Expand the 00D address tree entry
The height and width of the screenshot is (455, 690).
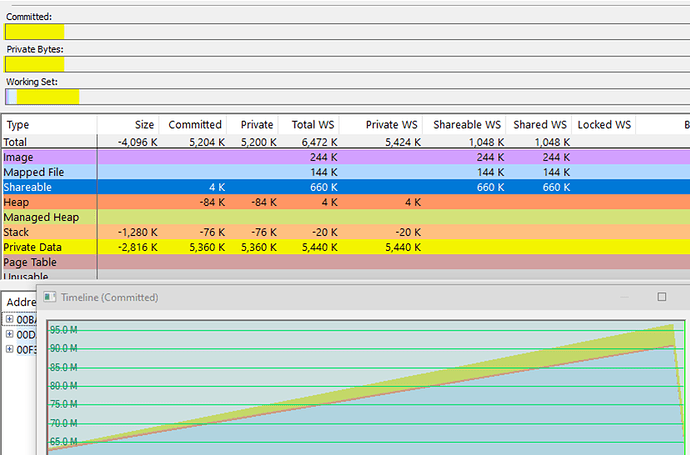coord(9,334)
